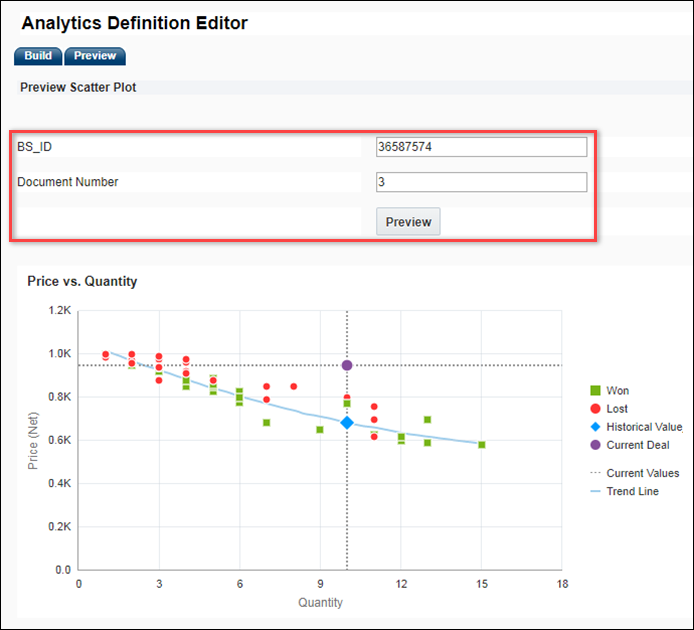The image size is (694, 630).
Task: Click the red Lost legend circle
Action: [x=594, y=409]
